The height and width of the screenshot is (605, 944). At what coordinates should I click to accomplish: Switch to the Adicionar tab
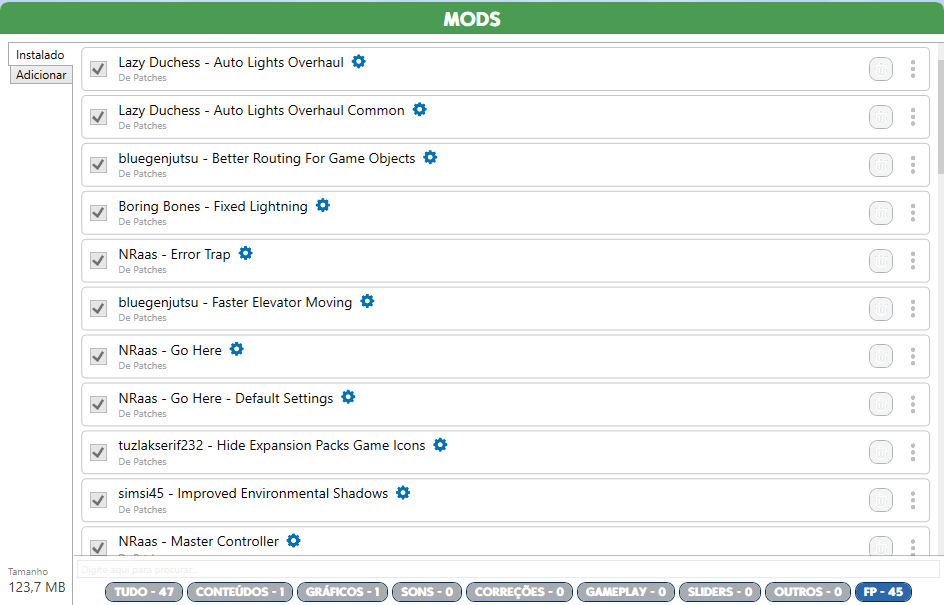41,75
